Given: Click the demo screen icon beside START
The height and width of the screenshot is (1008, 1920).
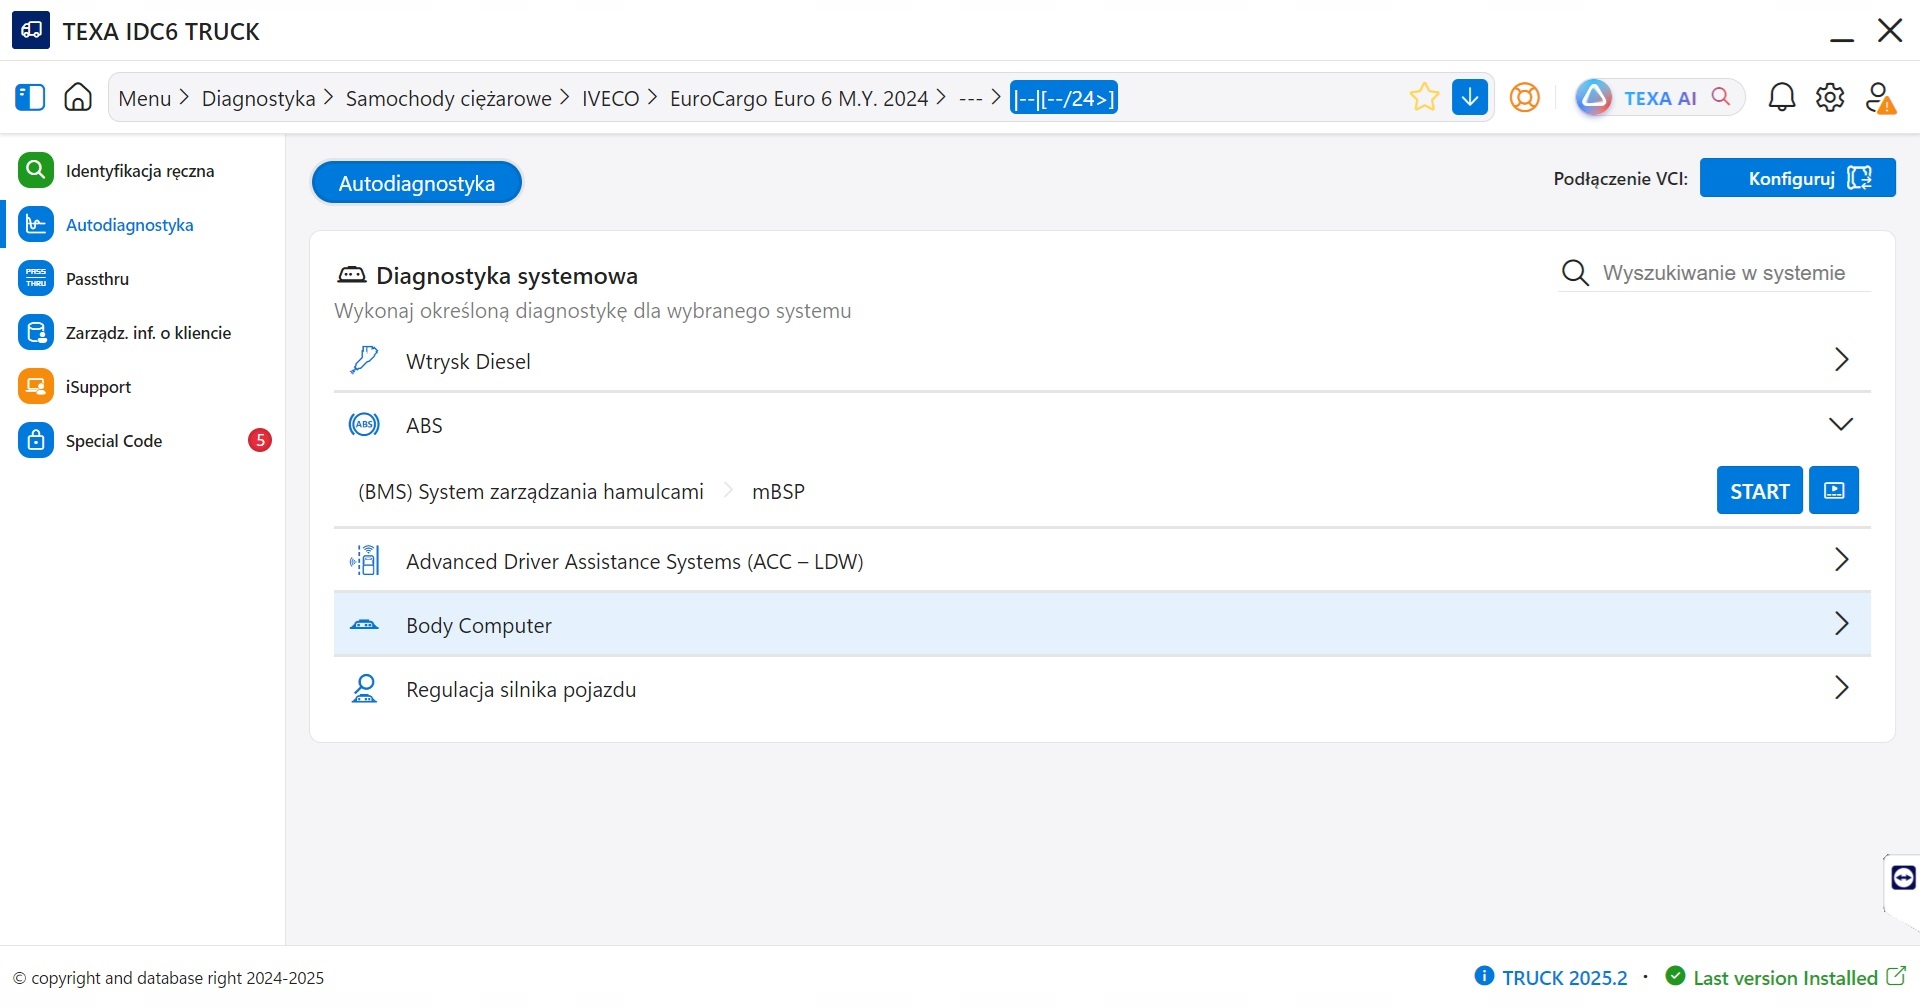Looking at the screenshot, I should pyautogui.click(x=1834, y=490).
